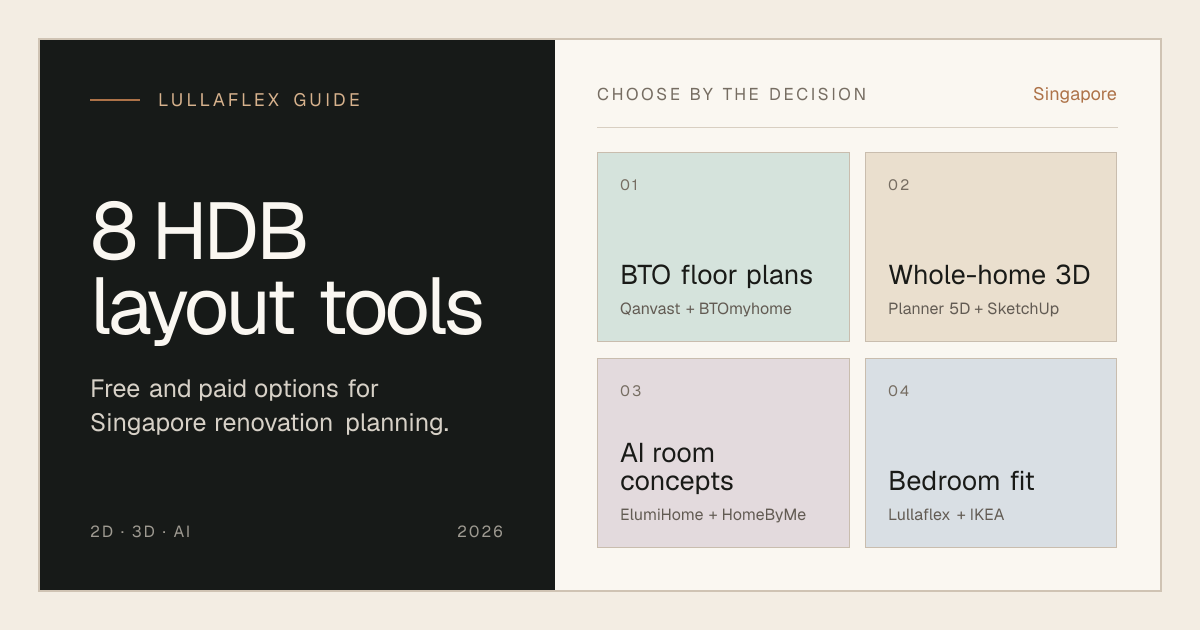
Task: Click card number 04
Action: (x=899, y=390)
